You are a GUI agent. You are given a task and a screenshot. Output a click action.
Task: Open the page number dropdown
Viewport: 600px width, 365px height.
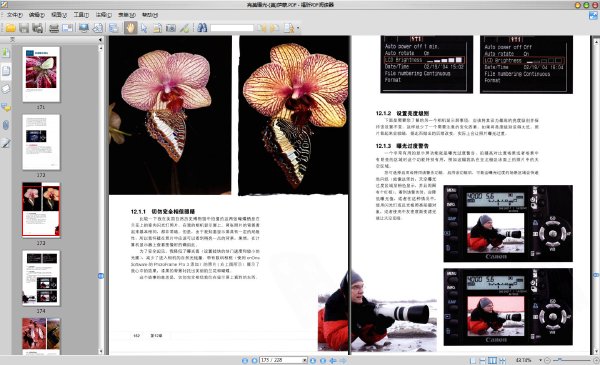point(305,360)
